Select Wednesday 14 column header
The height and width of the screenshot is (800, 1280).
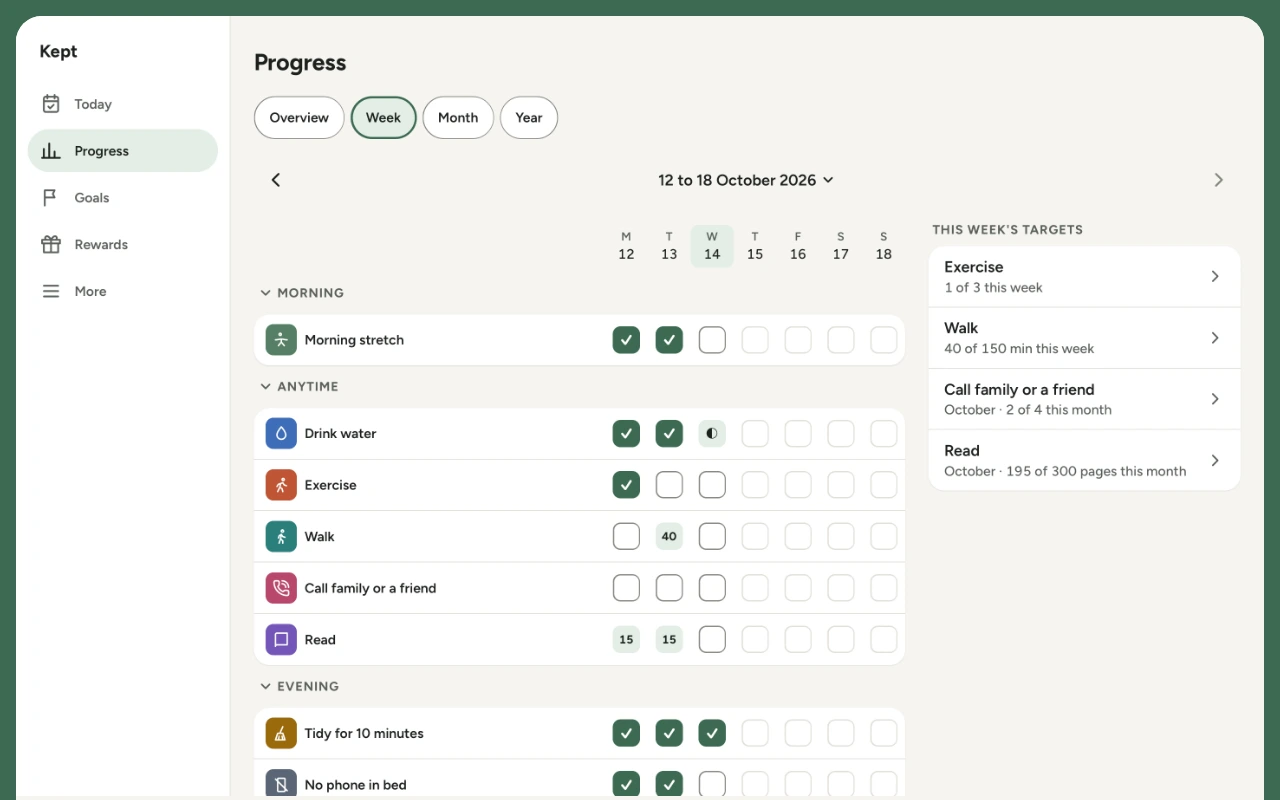[712, 246]
